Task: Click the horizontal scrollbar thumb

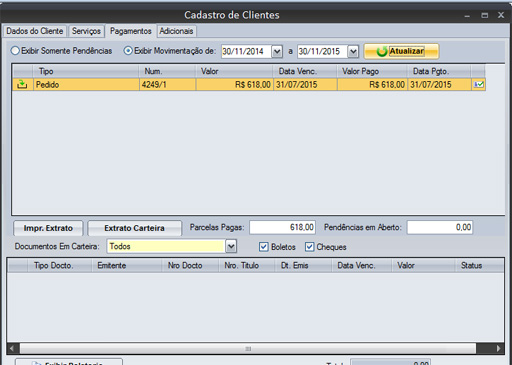Action: (x=248, y=349)
